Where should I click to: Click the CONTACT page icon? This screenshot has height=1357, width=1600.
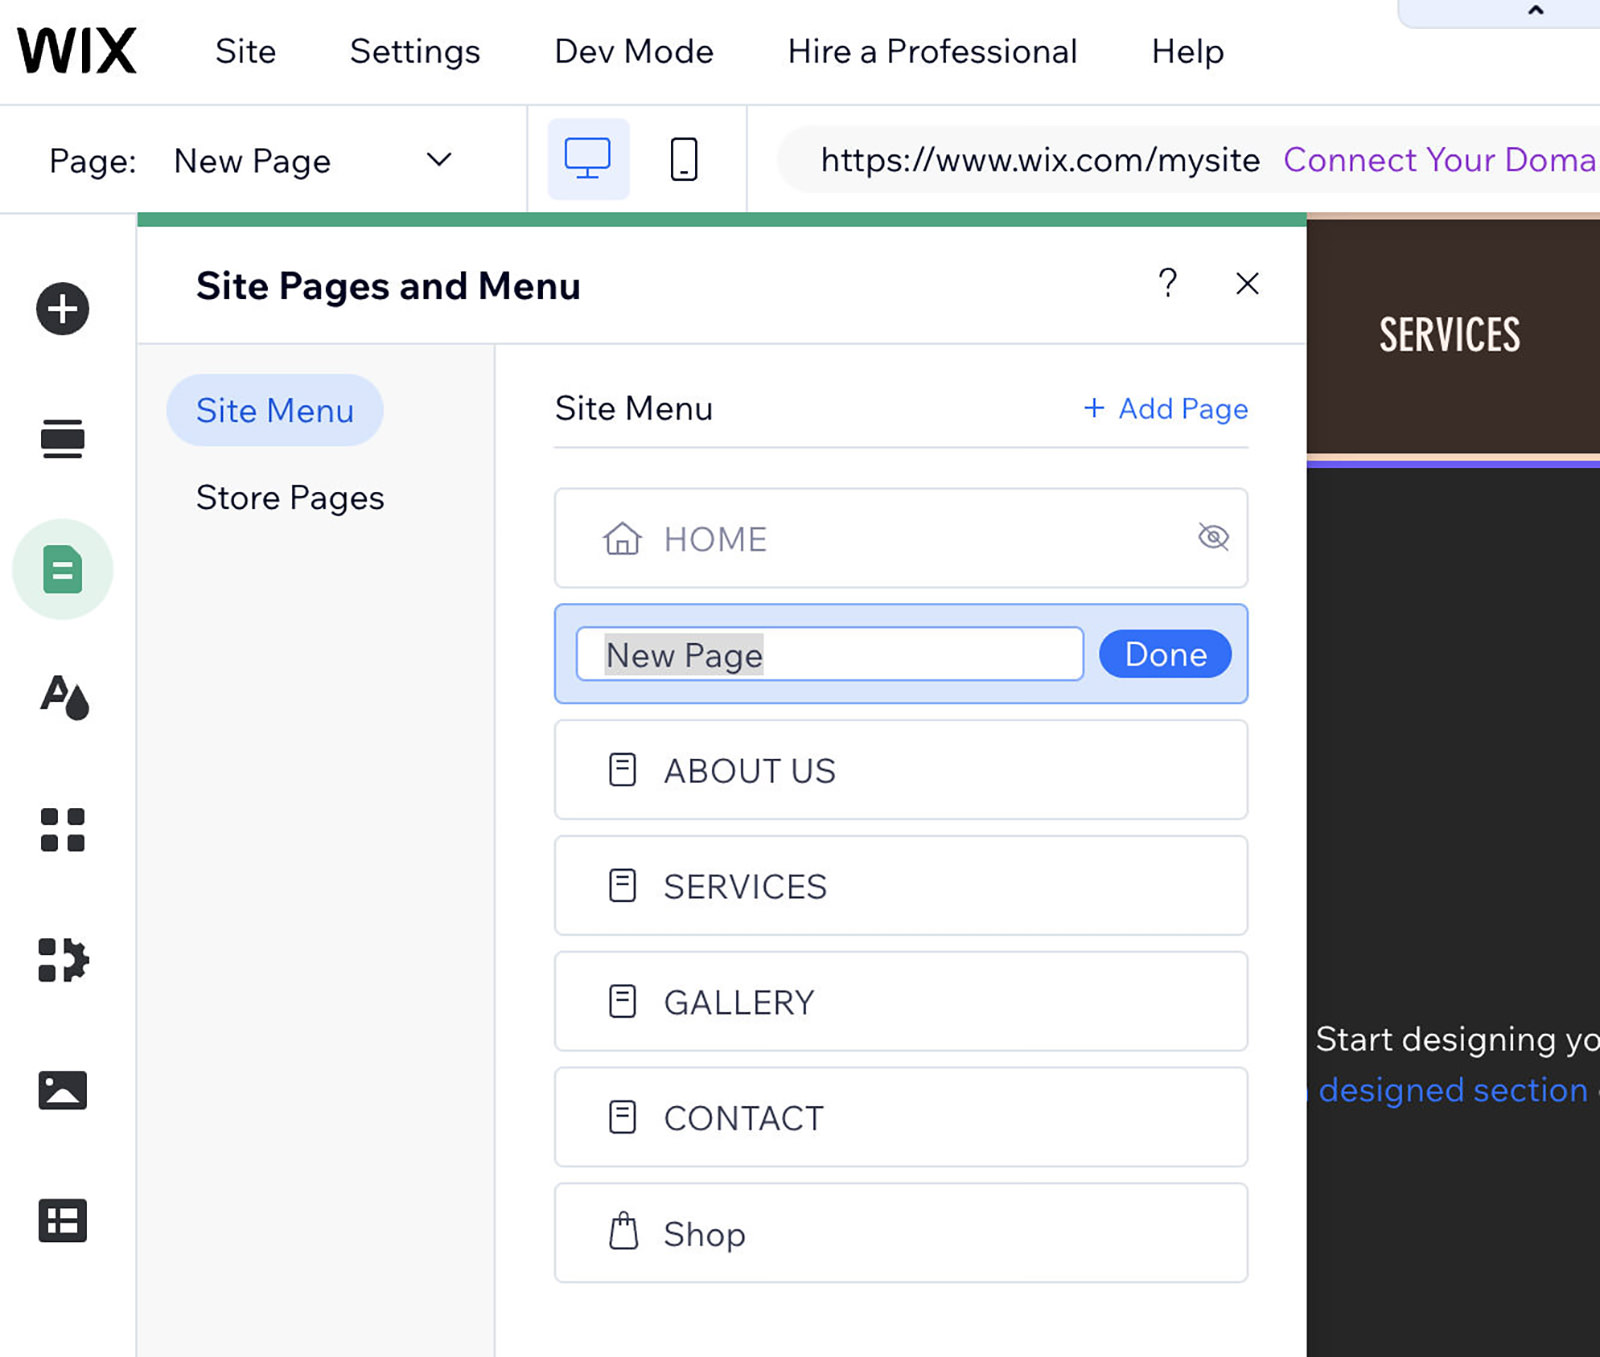[x=622, y=1117]
